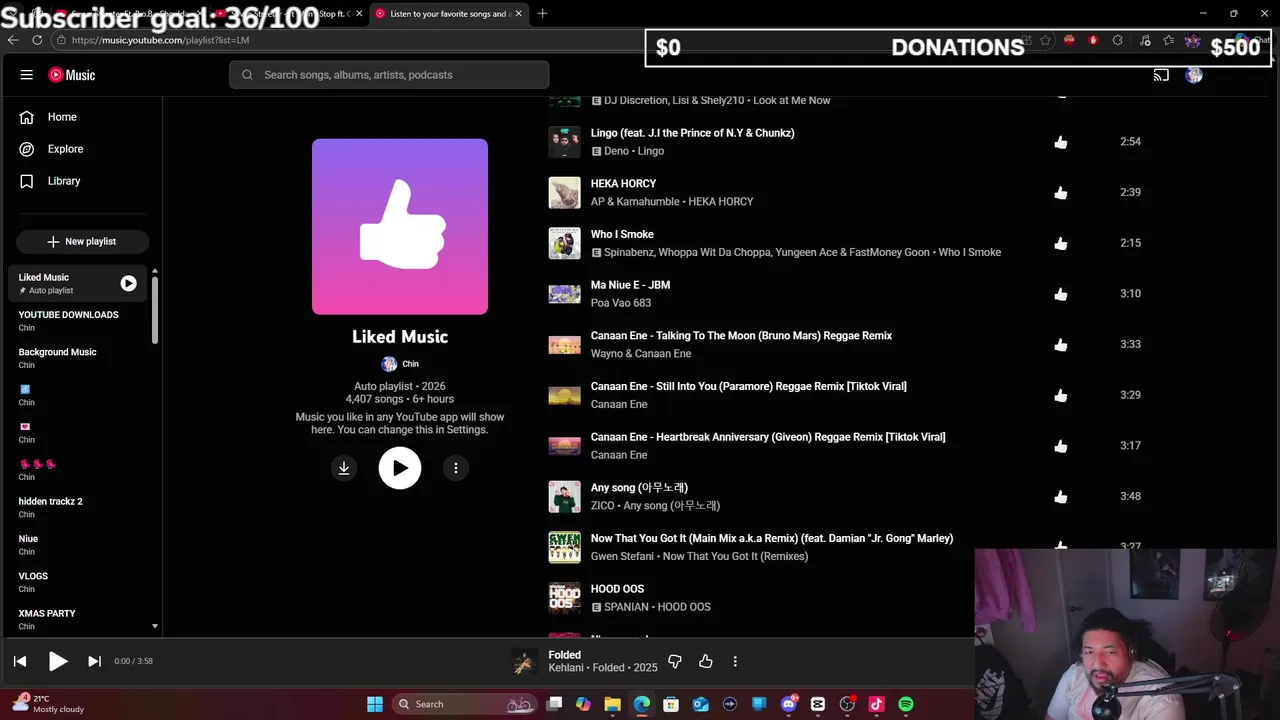
Task: Dislike the now-playing song Folded
Action: click(x=675, y=662)
